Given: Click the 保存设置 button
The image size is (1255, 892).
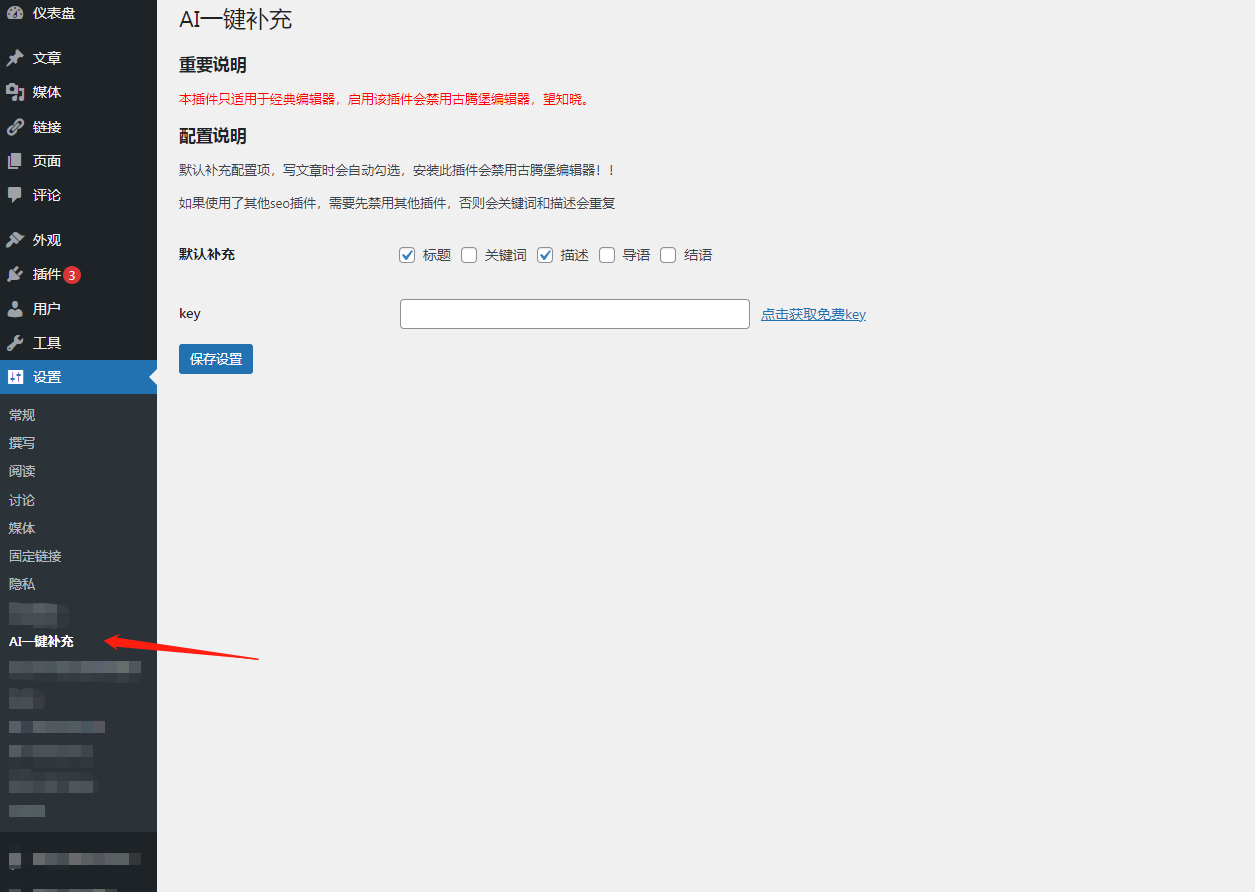Looking at the screenshot, I should point(216,359).
